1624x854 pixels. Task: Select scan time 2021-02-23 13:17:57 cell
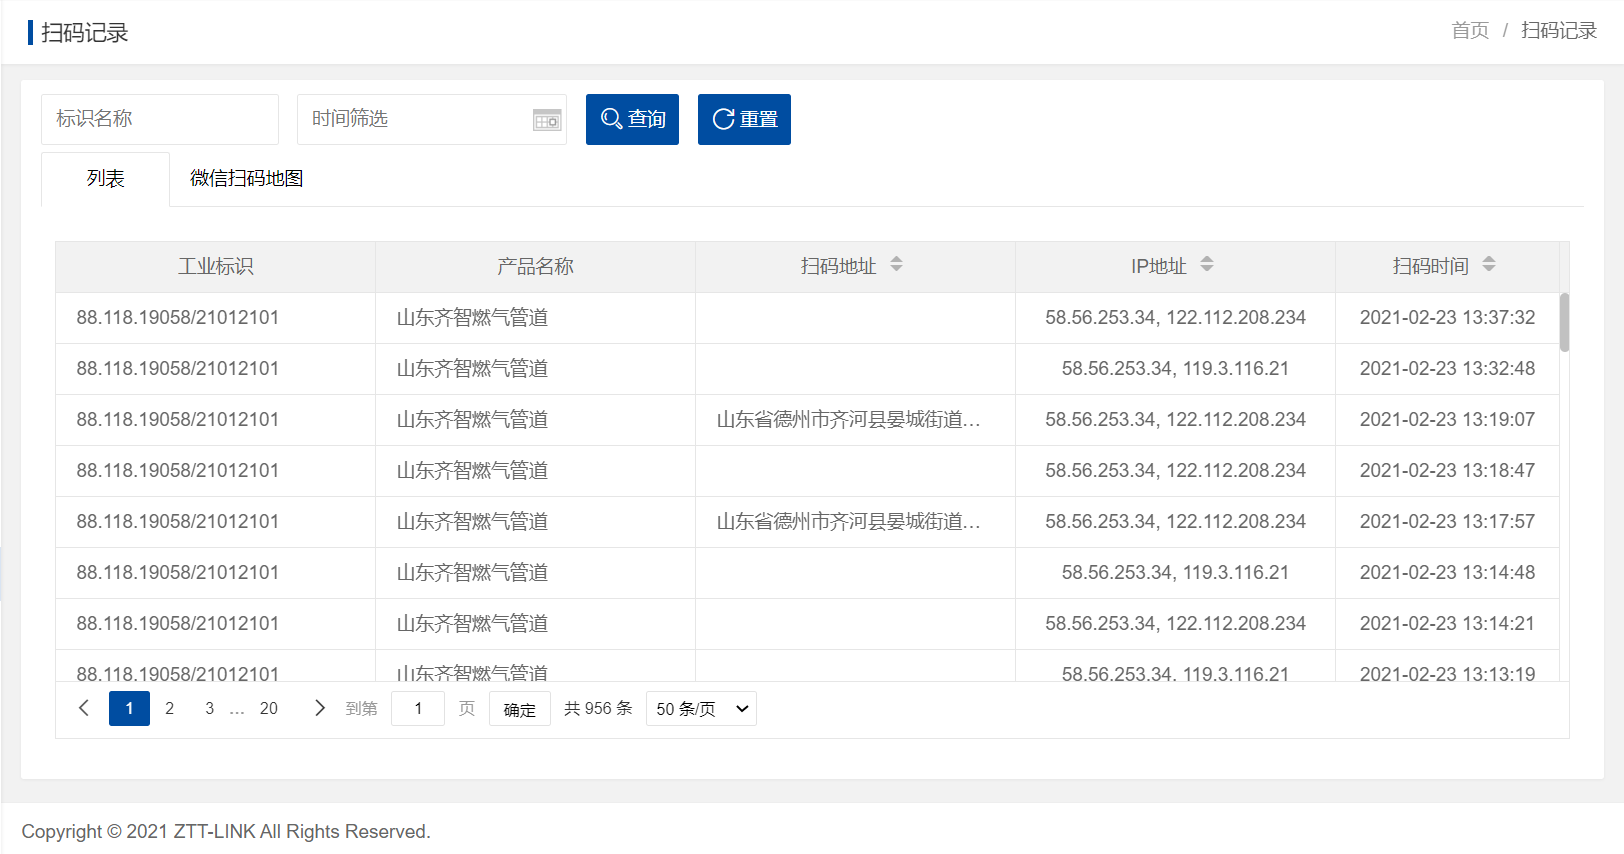tap(1447, 522)
